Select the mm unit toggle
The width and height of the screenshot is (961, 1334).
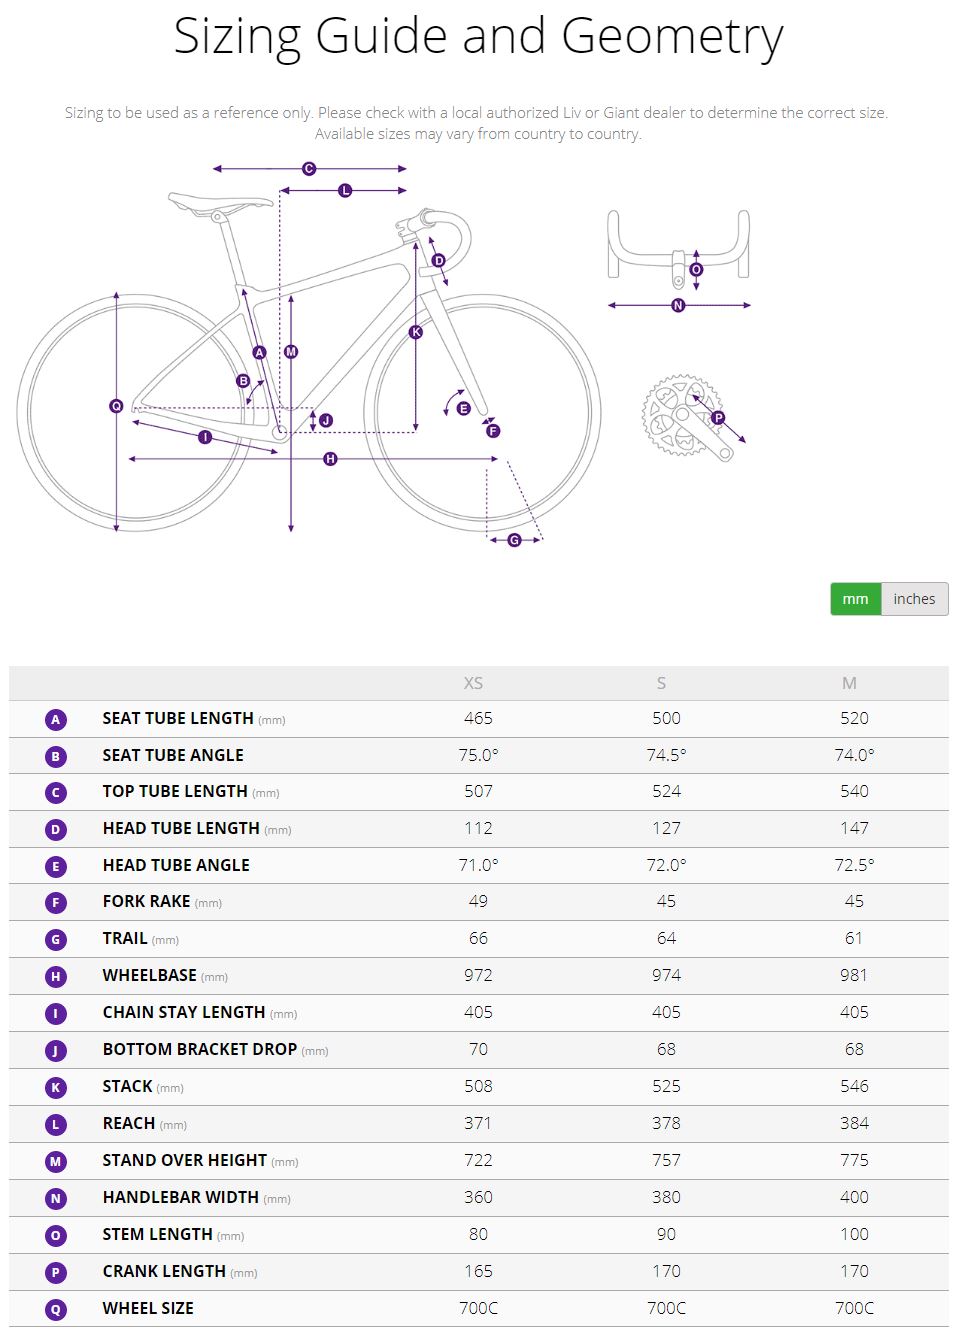click(x=855, y=599)
